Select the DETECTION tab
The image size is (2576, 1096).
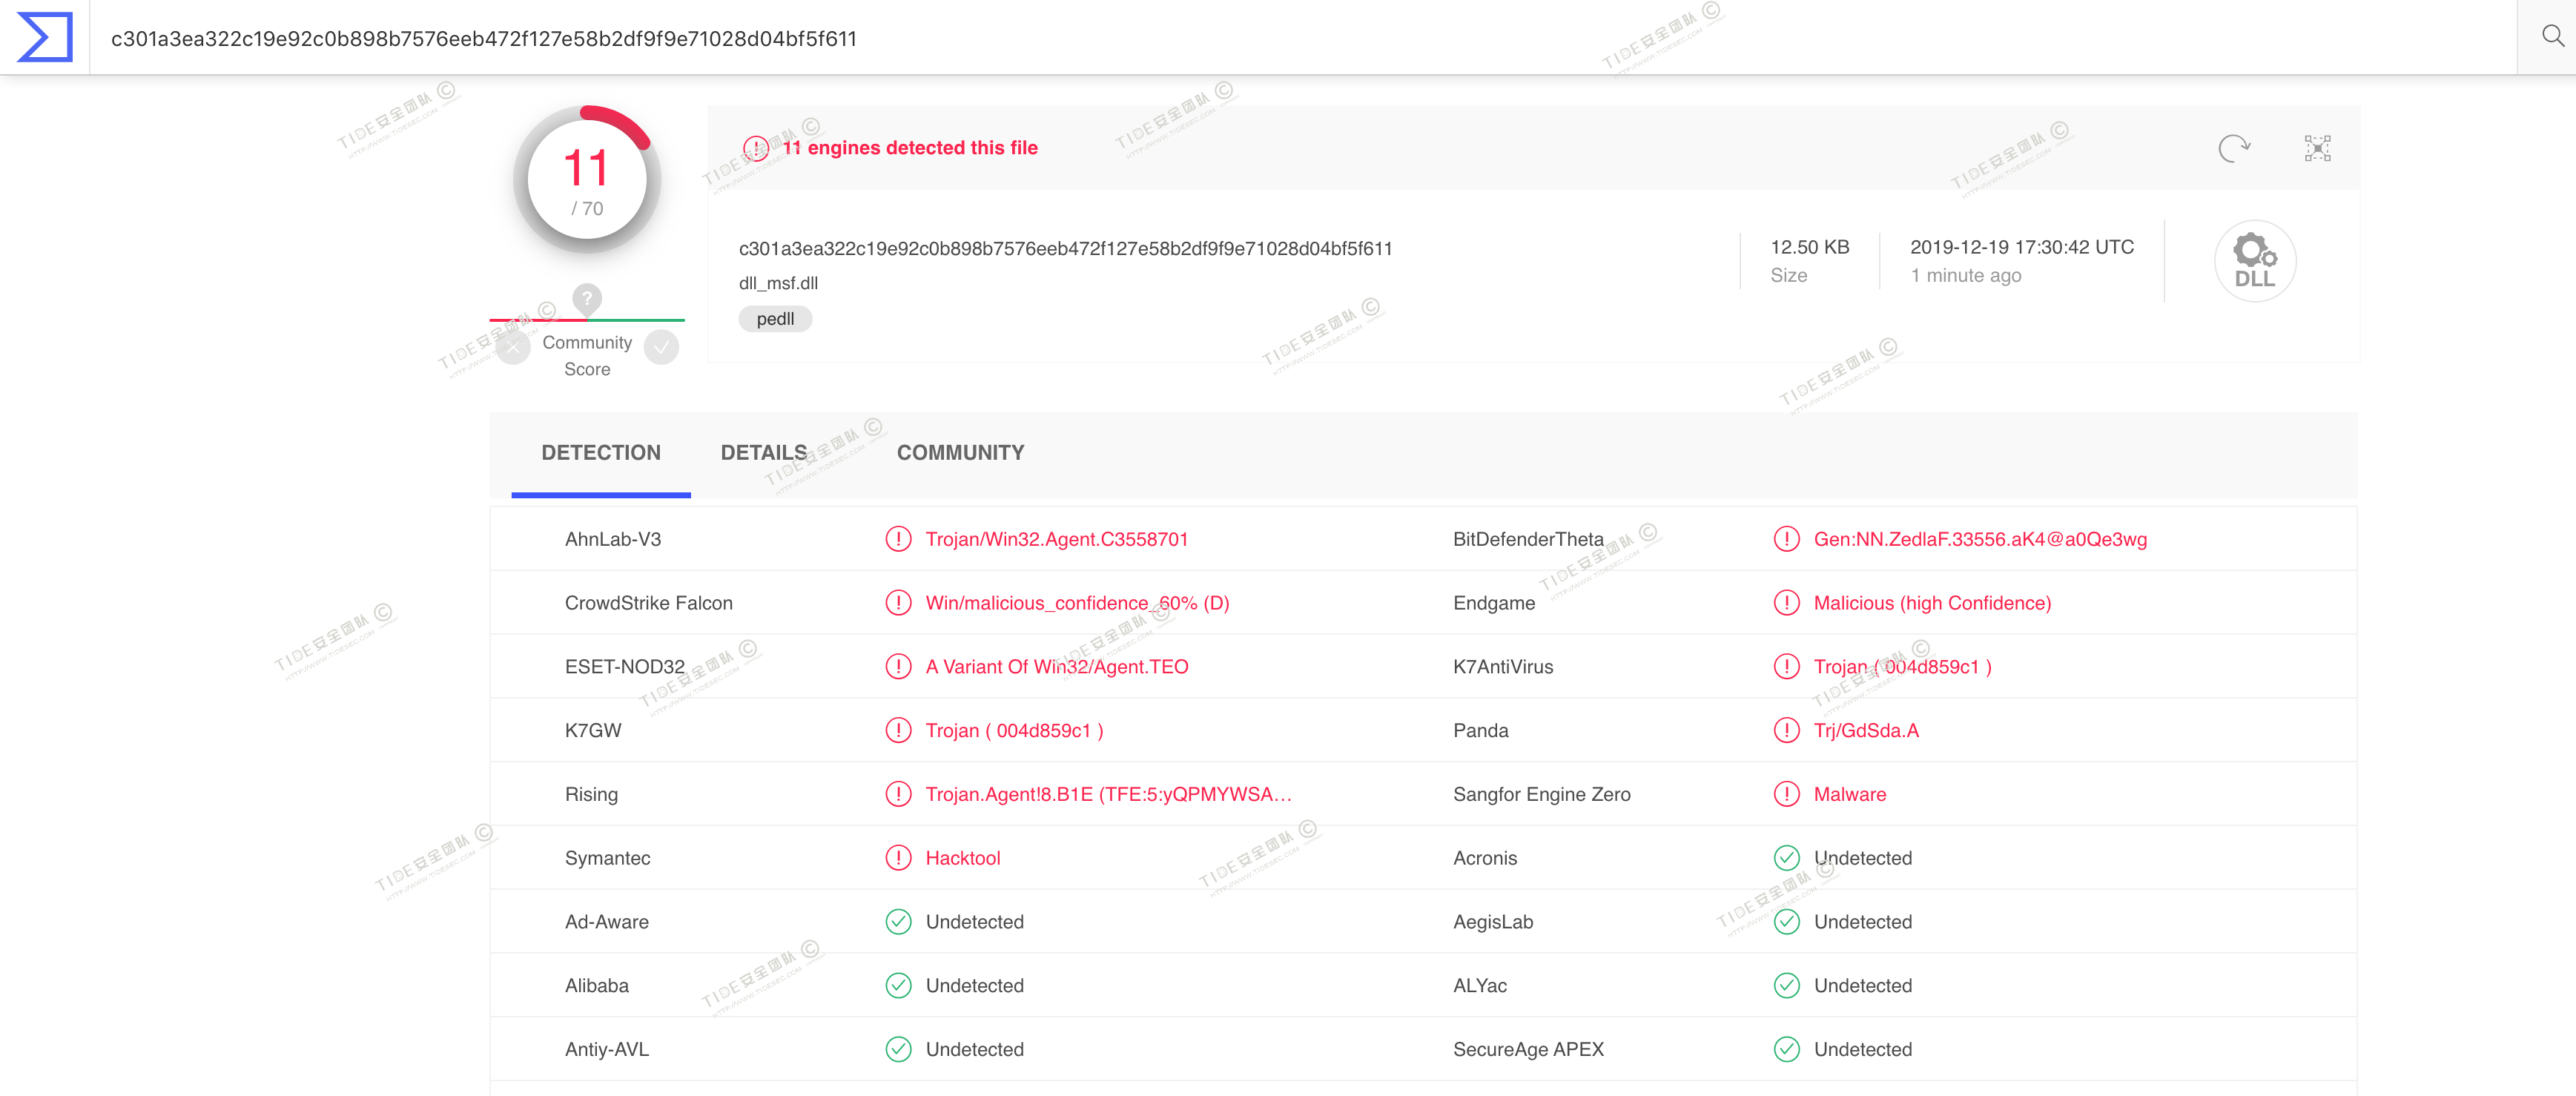point(600,453)
